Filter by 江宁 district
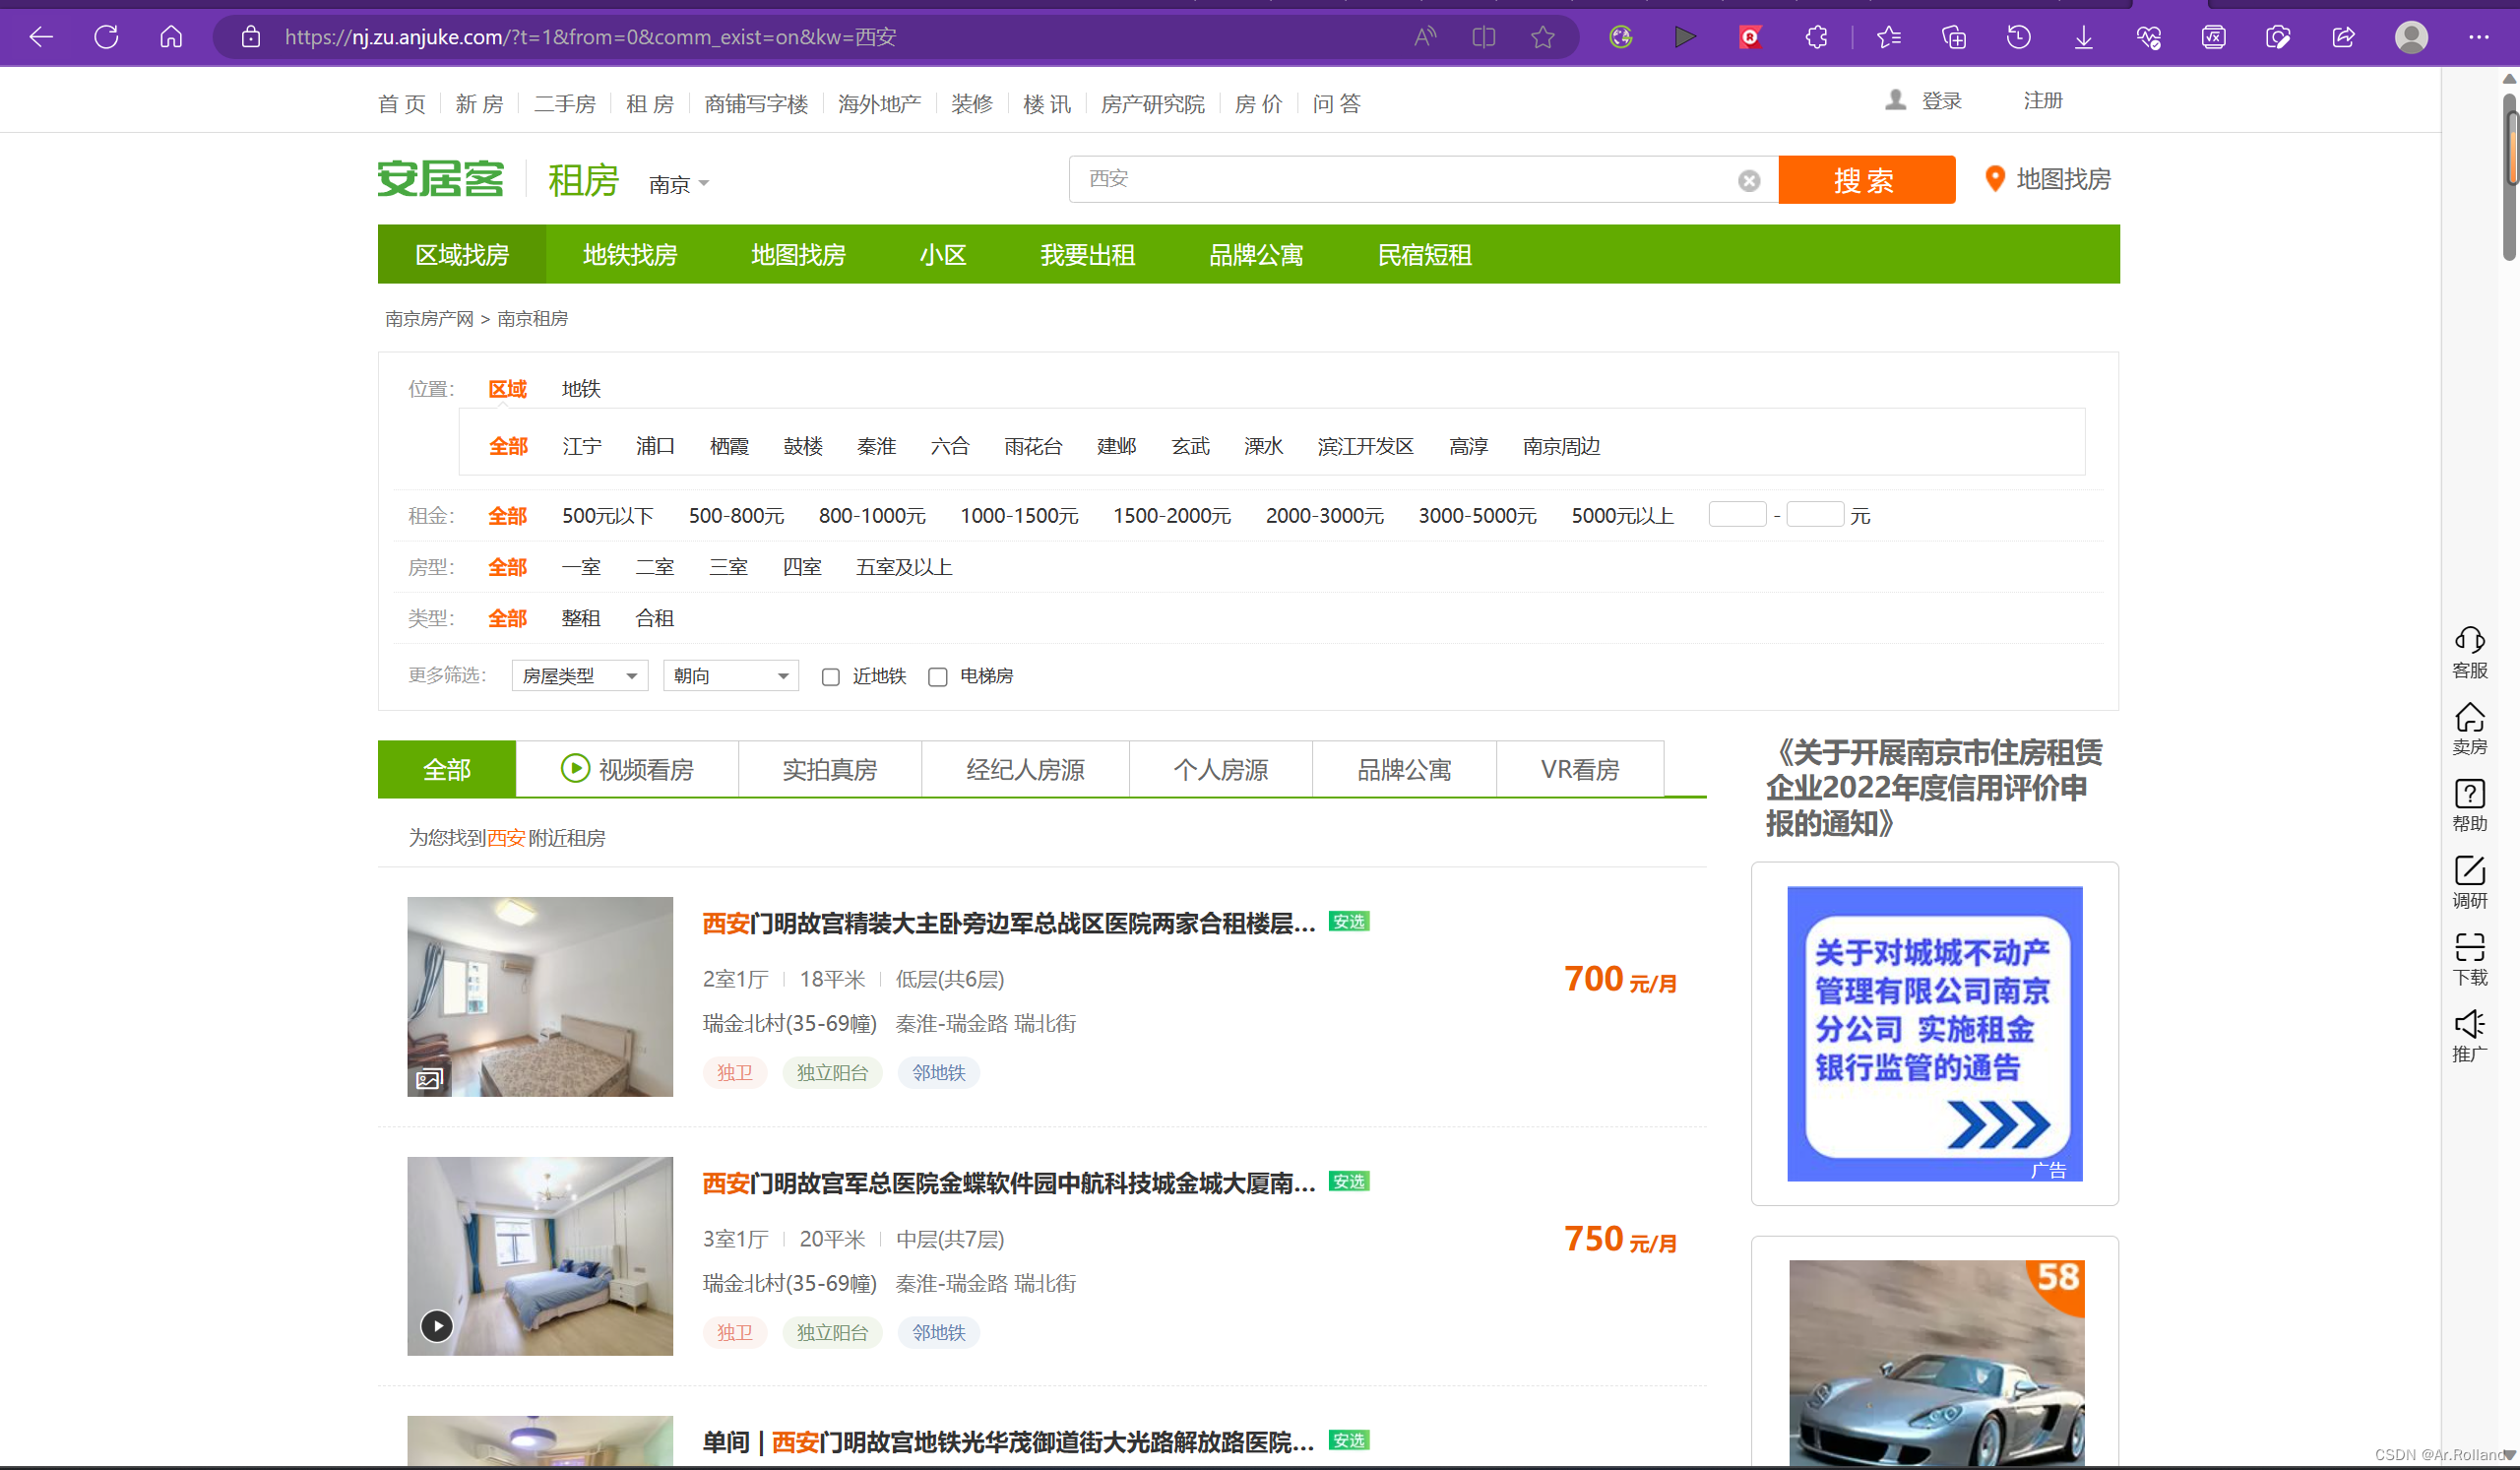 click(582, 446)
